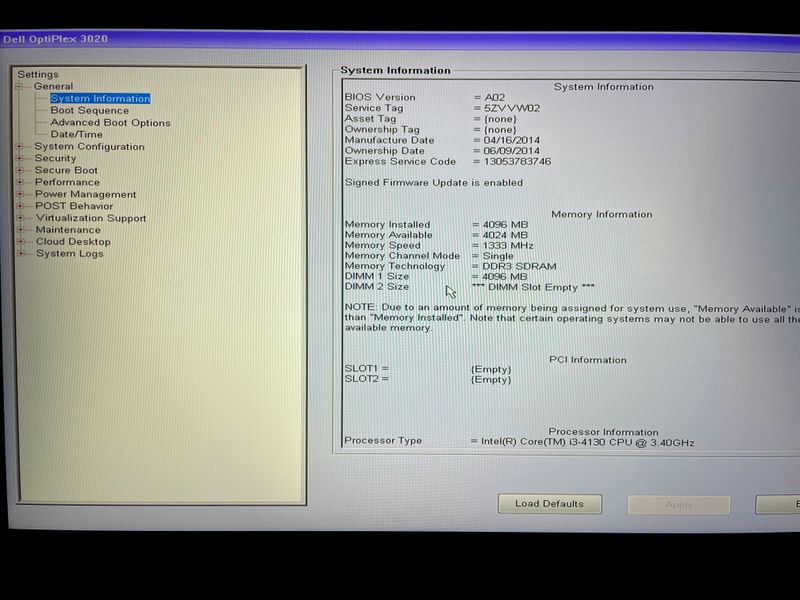Click the Load Defaults button
800x600 pixels.
(x=549, y=504)
